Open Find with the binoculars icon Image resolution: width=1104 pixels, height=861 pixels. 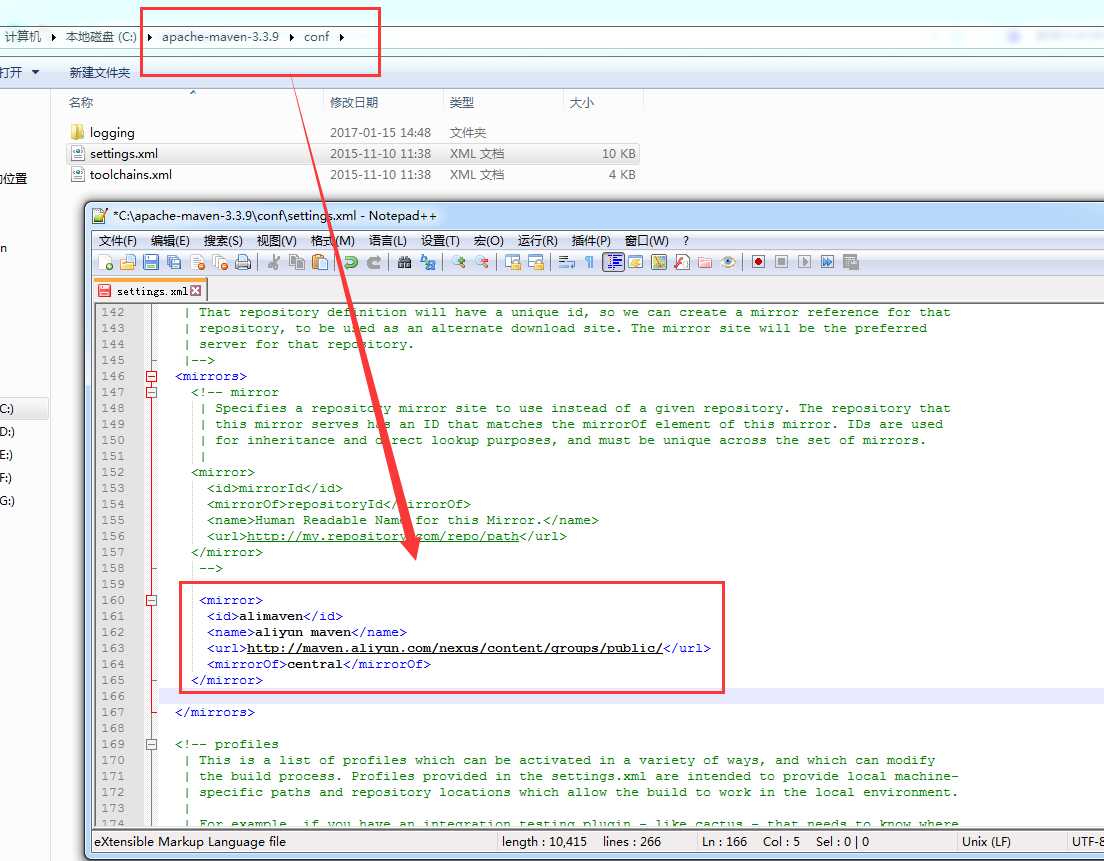(404, 263)
